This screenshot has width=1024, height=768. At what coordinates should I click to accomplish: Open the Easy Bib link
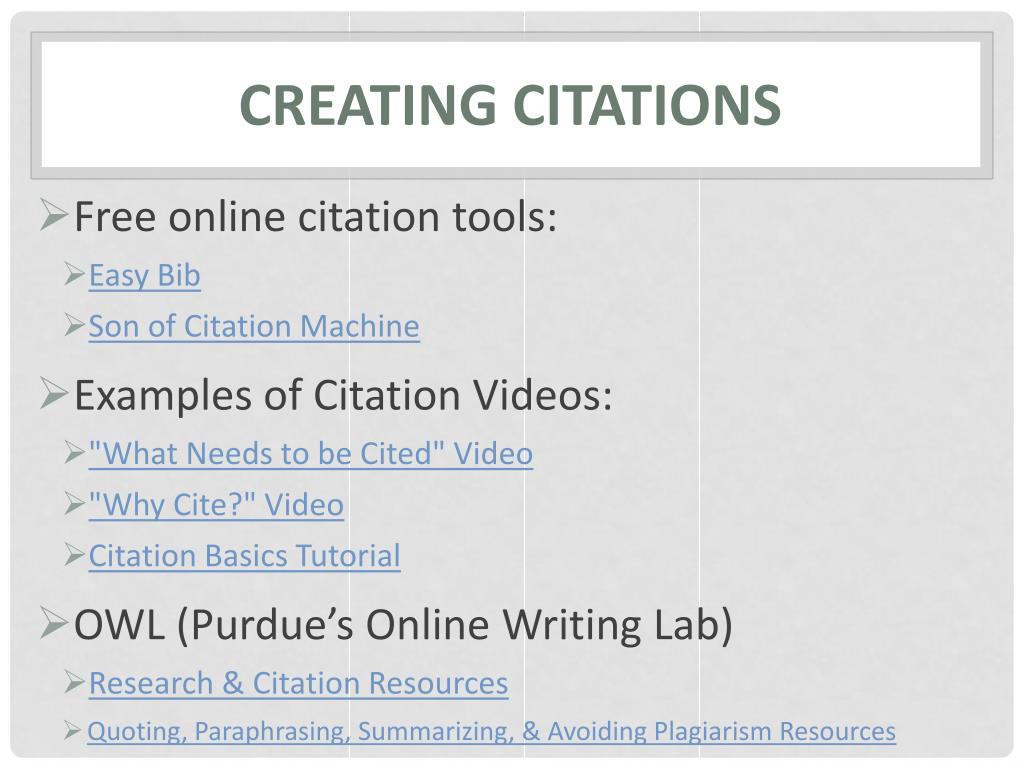(144, 275)
